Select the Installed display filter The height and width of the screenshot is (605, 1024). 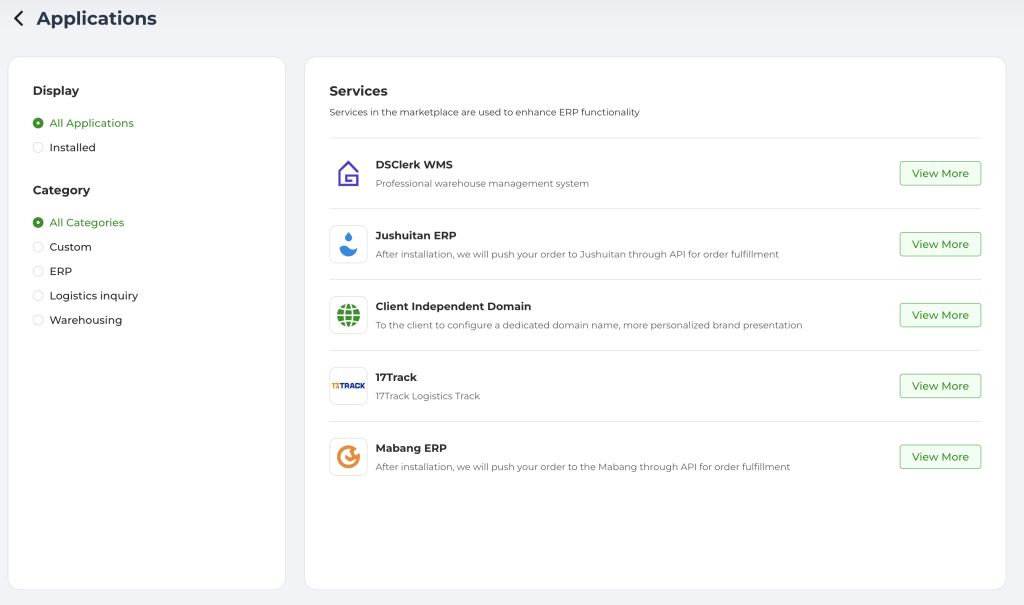[x=39, y=148]
